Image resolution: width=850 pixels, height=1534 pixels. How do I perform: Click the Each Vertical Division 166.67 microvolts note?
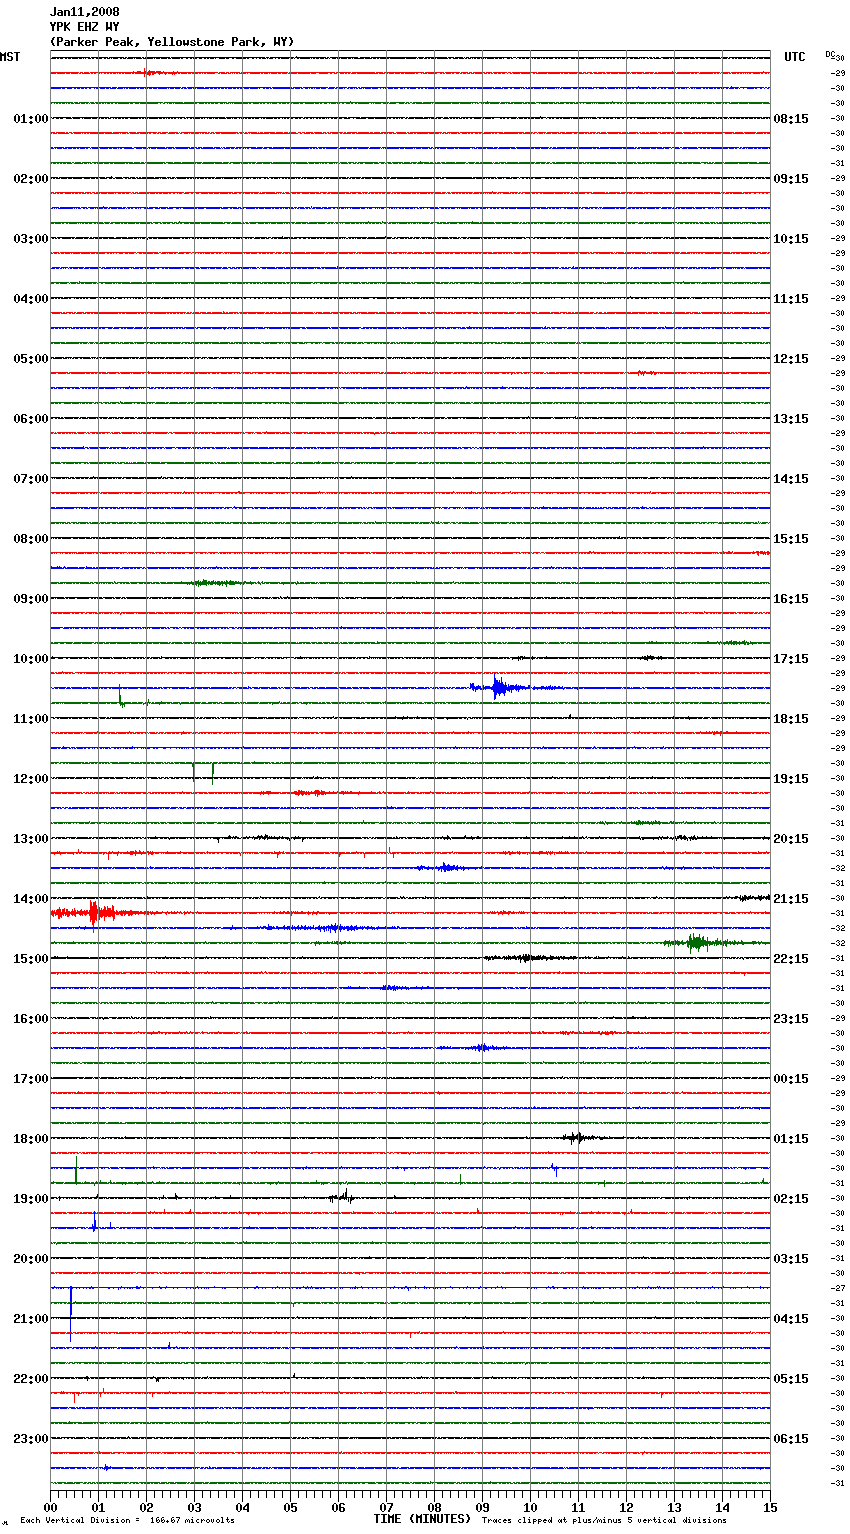point(127,1521)
